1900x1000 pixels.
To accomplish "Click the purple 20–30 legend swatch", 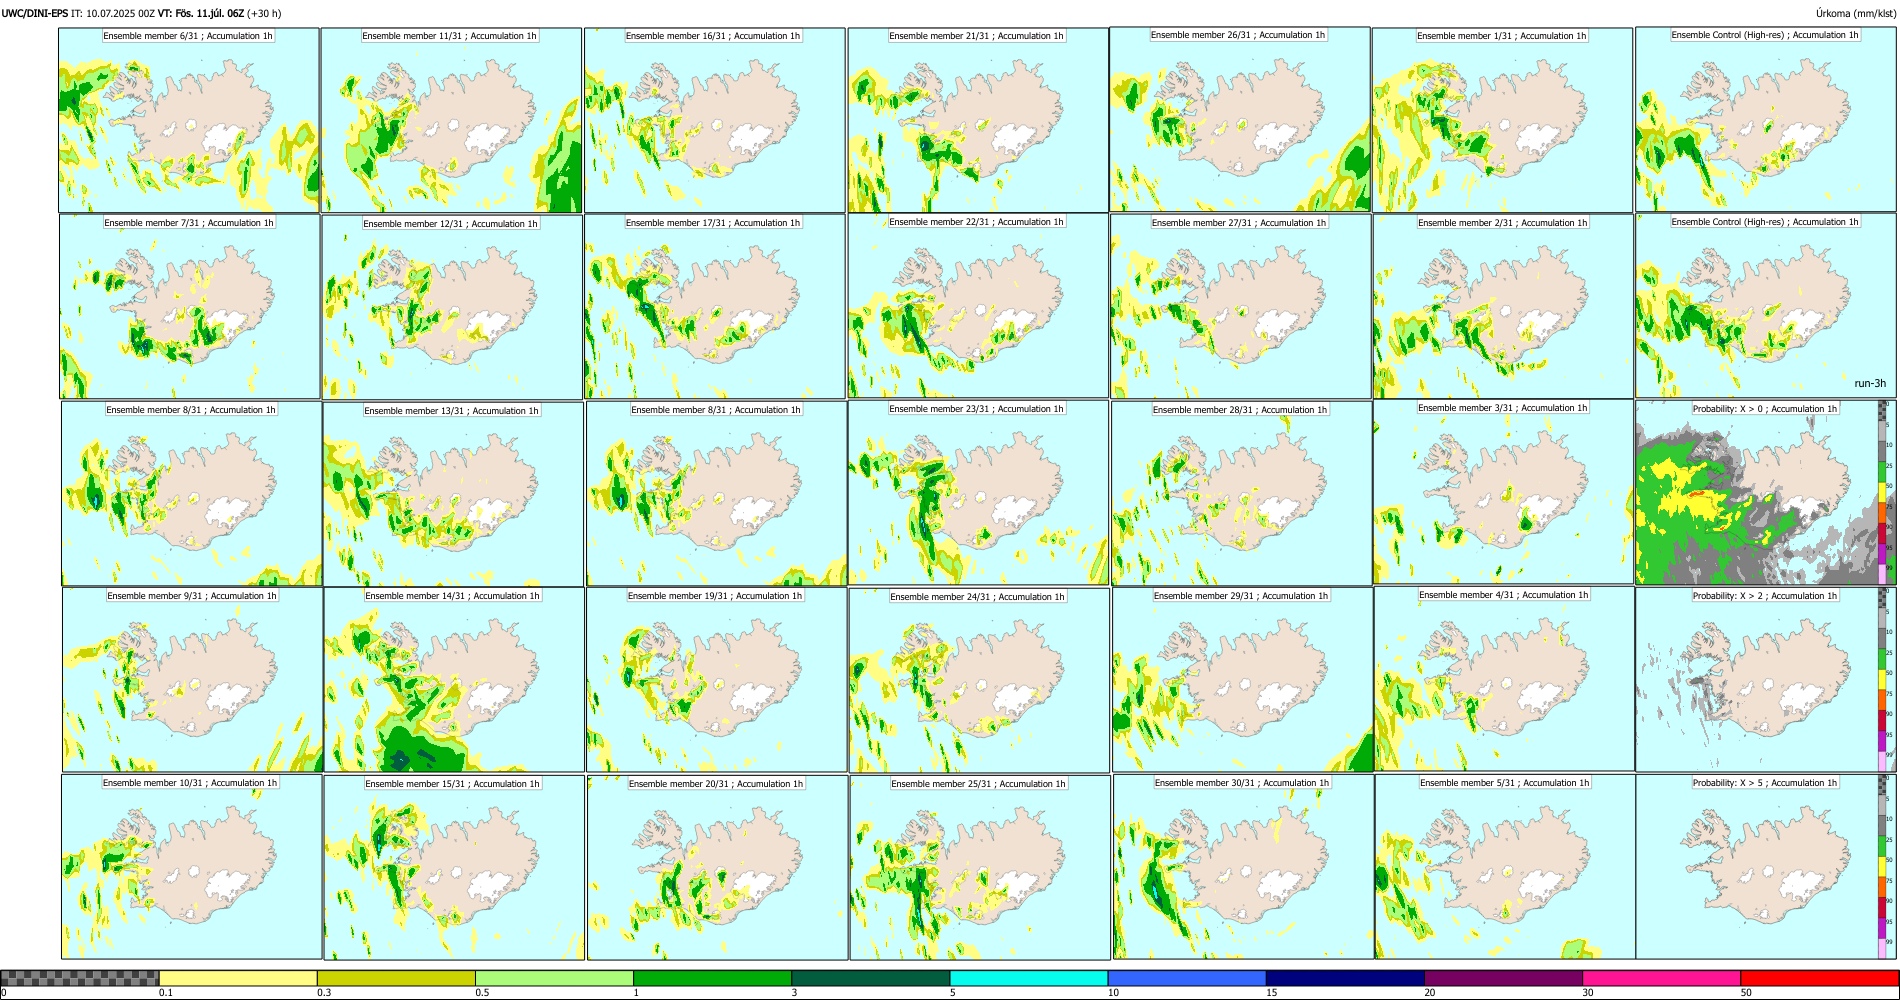I will click(x=1503, y=978).
